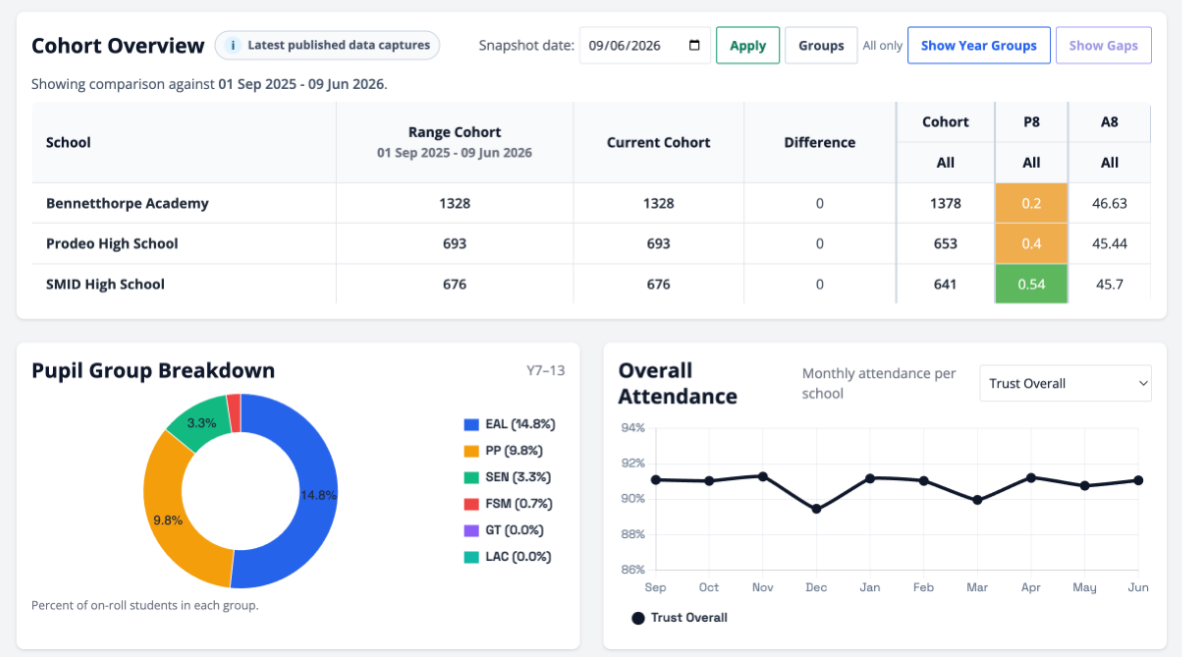Click the Latest published data captures badge

point(327,45)
